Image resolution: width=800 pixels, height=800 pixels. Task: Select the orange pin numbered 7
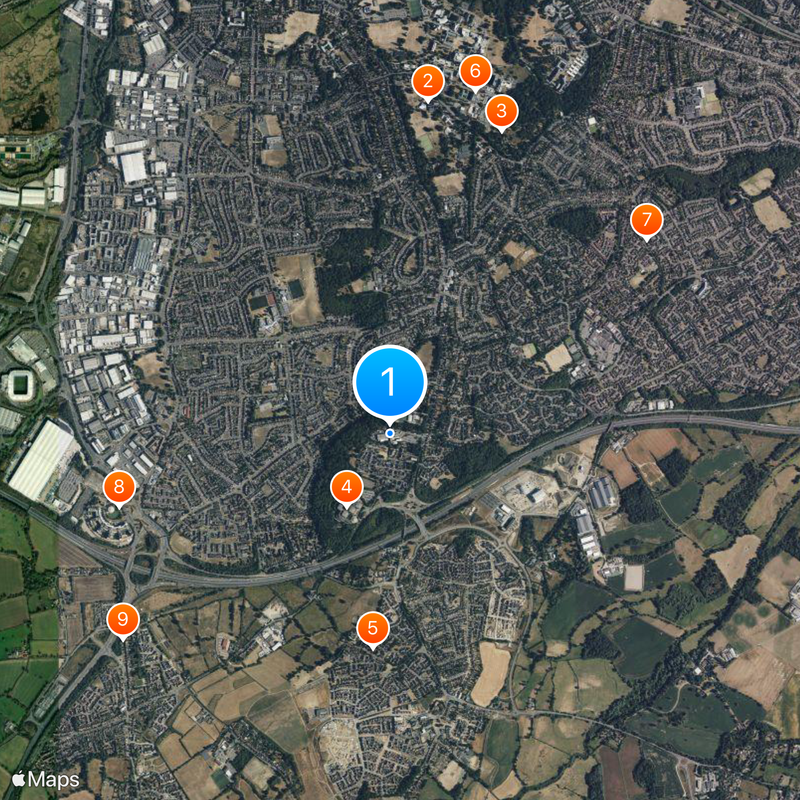click(646, 220)
